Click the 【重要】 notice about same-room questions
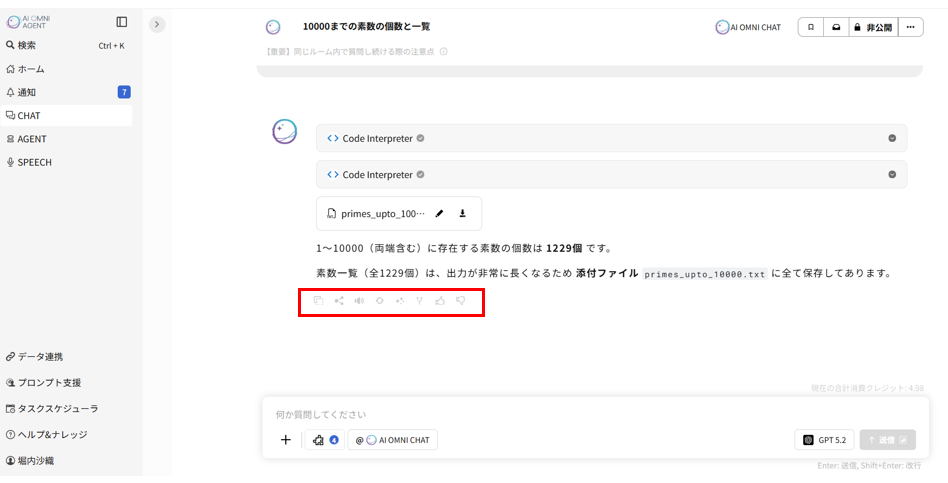Image resolution: width=948 pixels, height=483 pixels. click(x=350, y=52)
